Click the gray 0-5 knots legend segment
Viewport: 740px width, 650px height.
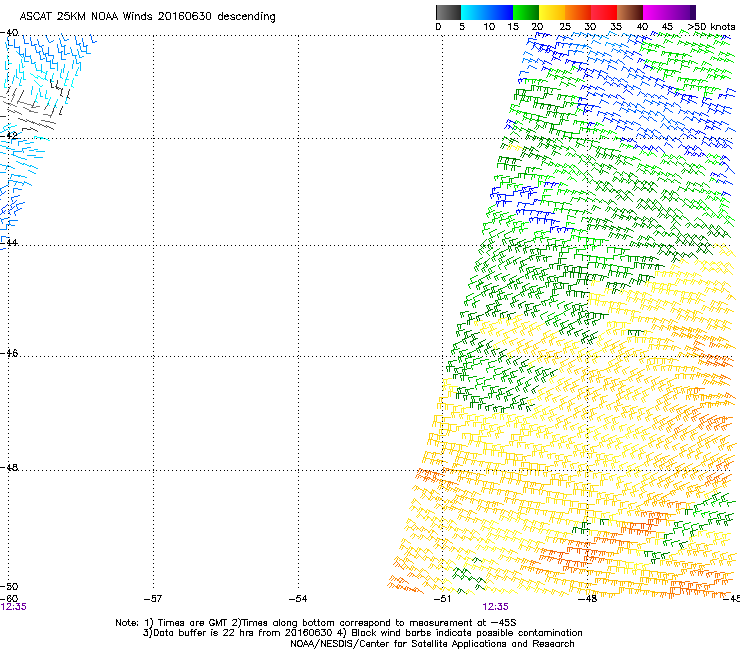click(448, 12)
